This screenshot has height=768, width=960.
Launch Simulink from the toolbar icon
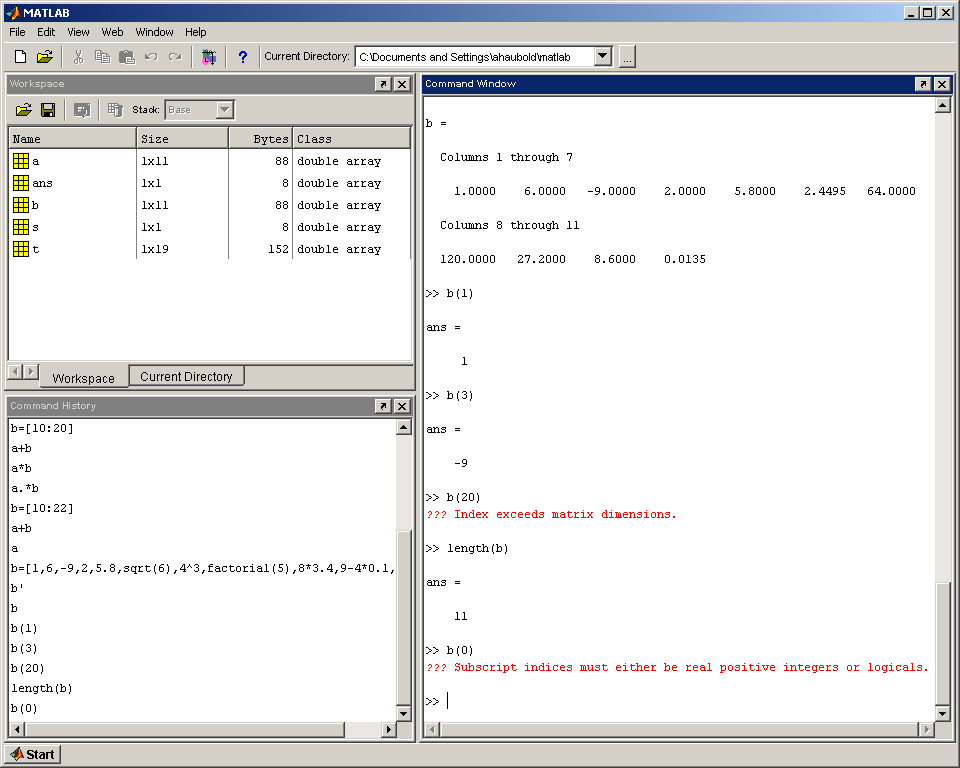tap(209, 57)
